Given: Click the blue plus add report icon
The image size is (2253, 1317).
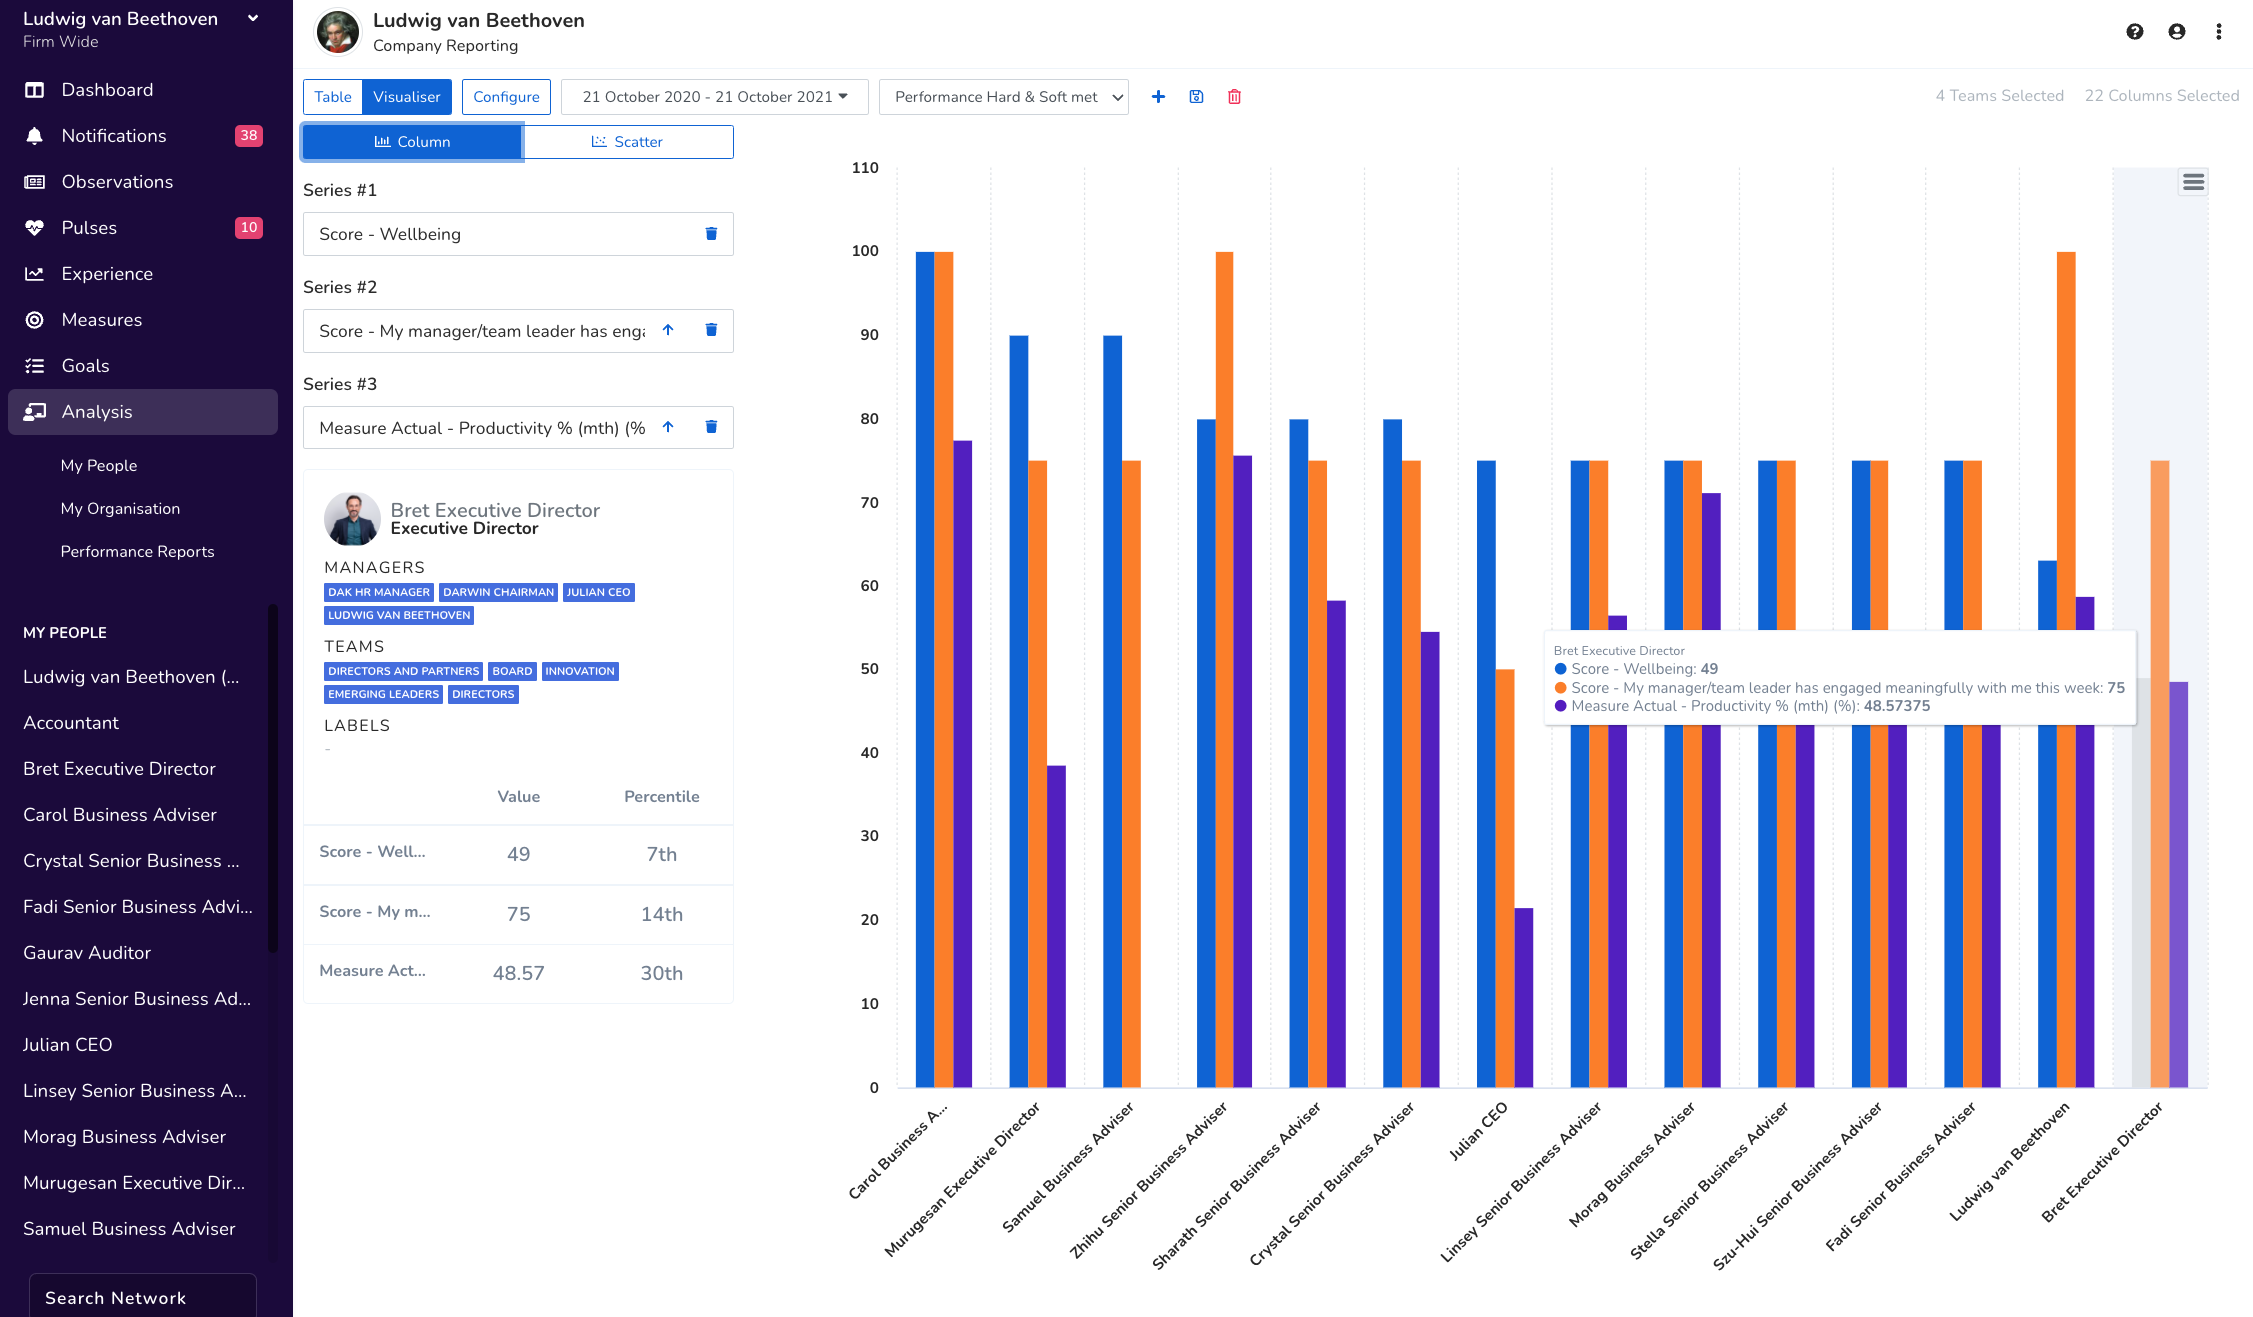Looking at the screenshot, I should 1158,97.
